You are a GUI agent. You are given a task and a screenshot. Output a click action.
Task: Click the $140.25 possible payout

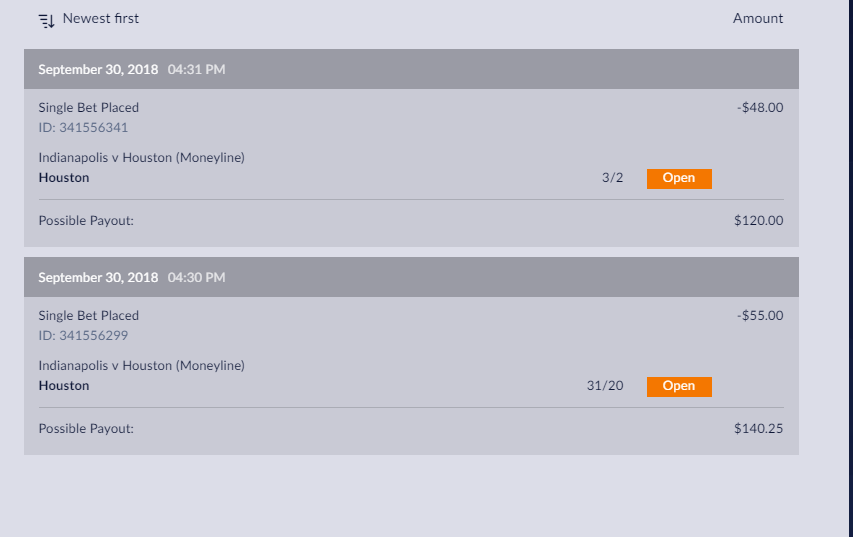(758, 428)
